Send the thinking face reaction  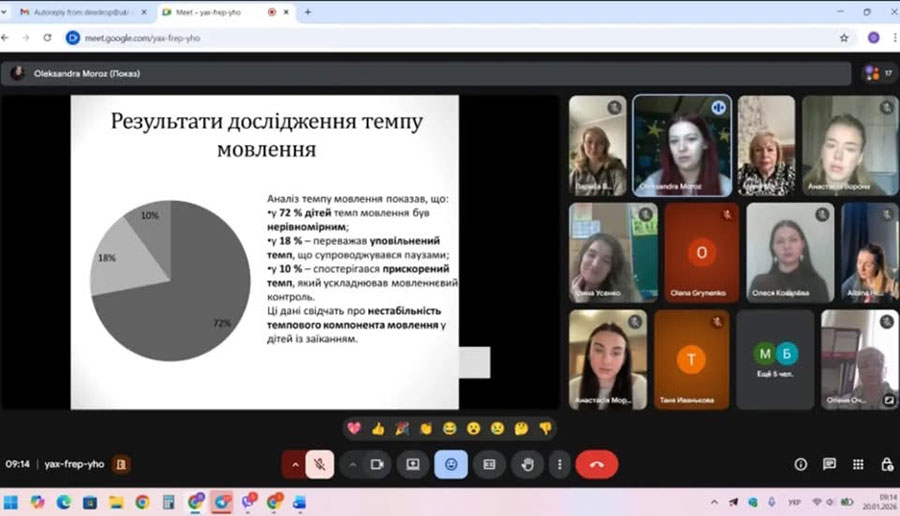521,428
